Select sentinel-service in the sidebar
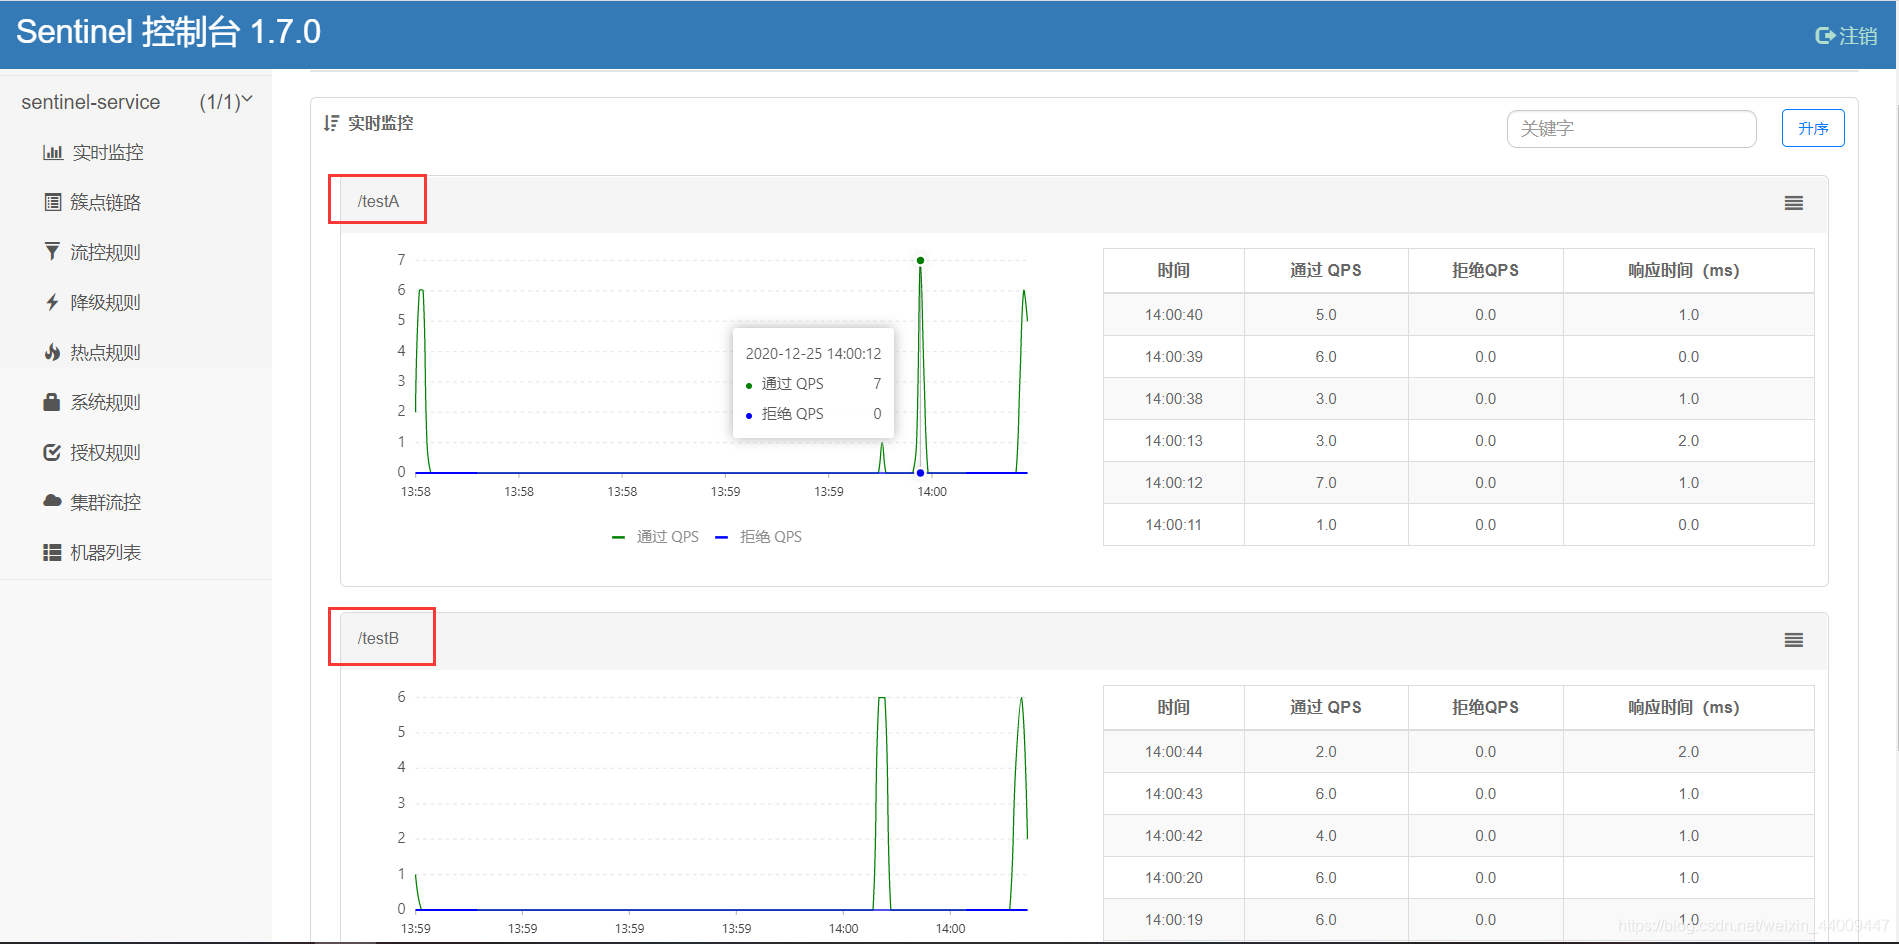1899x944 pixels. 91,102
